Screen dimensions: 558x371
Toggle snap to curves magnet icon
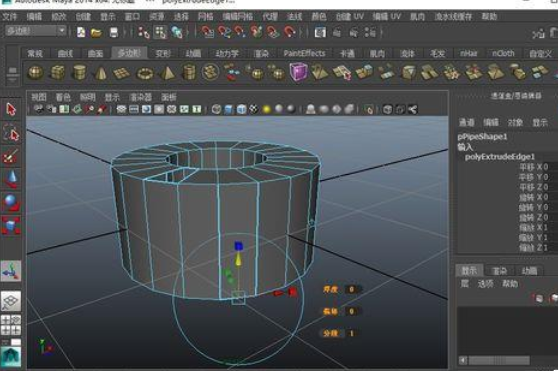[x=224, y=32]
